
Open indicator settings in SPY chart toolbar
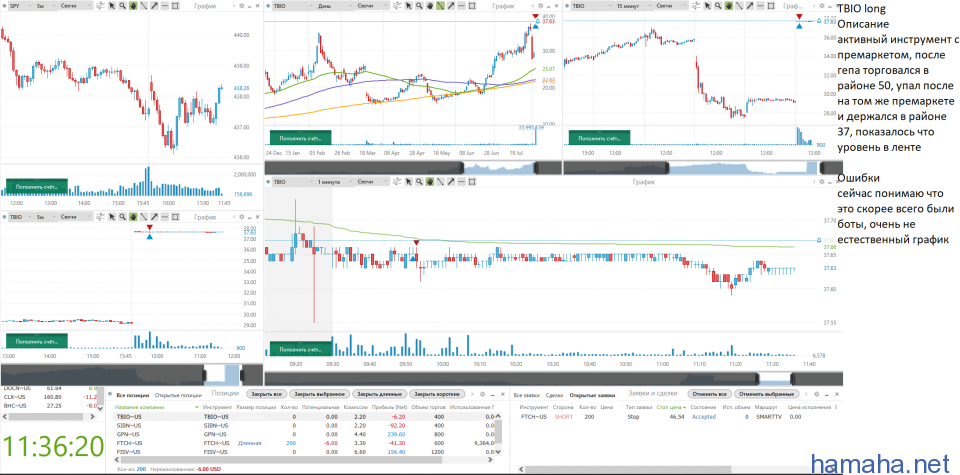point(100,6)
